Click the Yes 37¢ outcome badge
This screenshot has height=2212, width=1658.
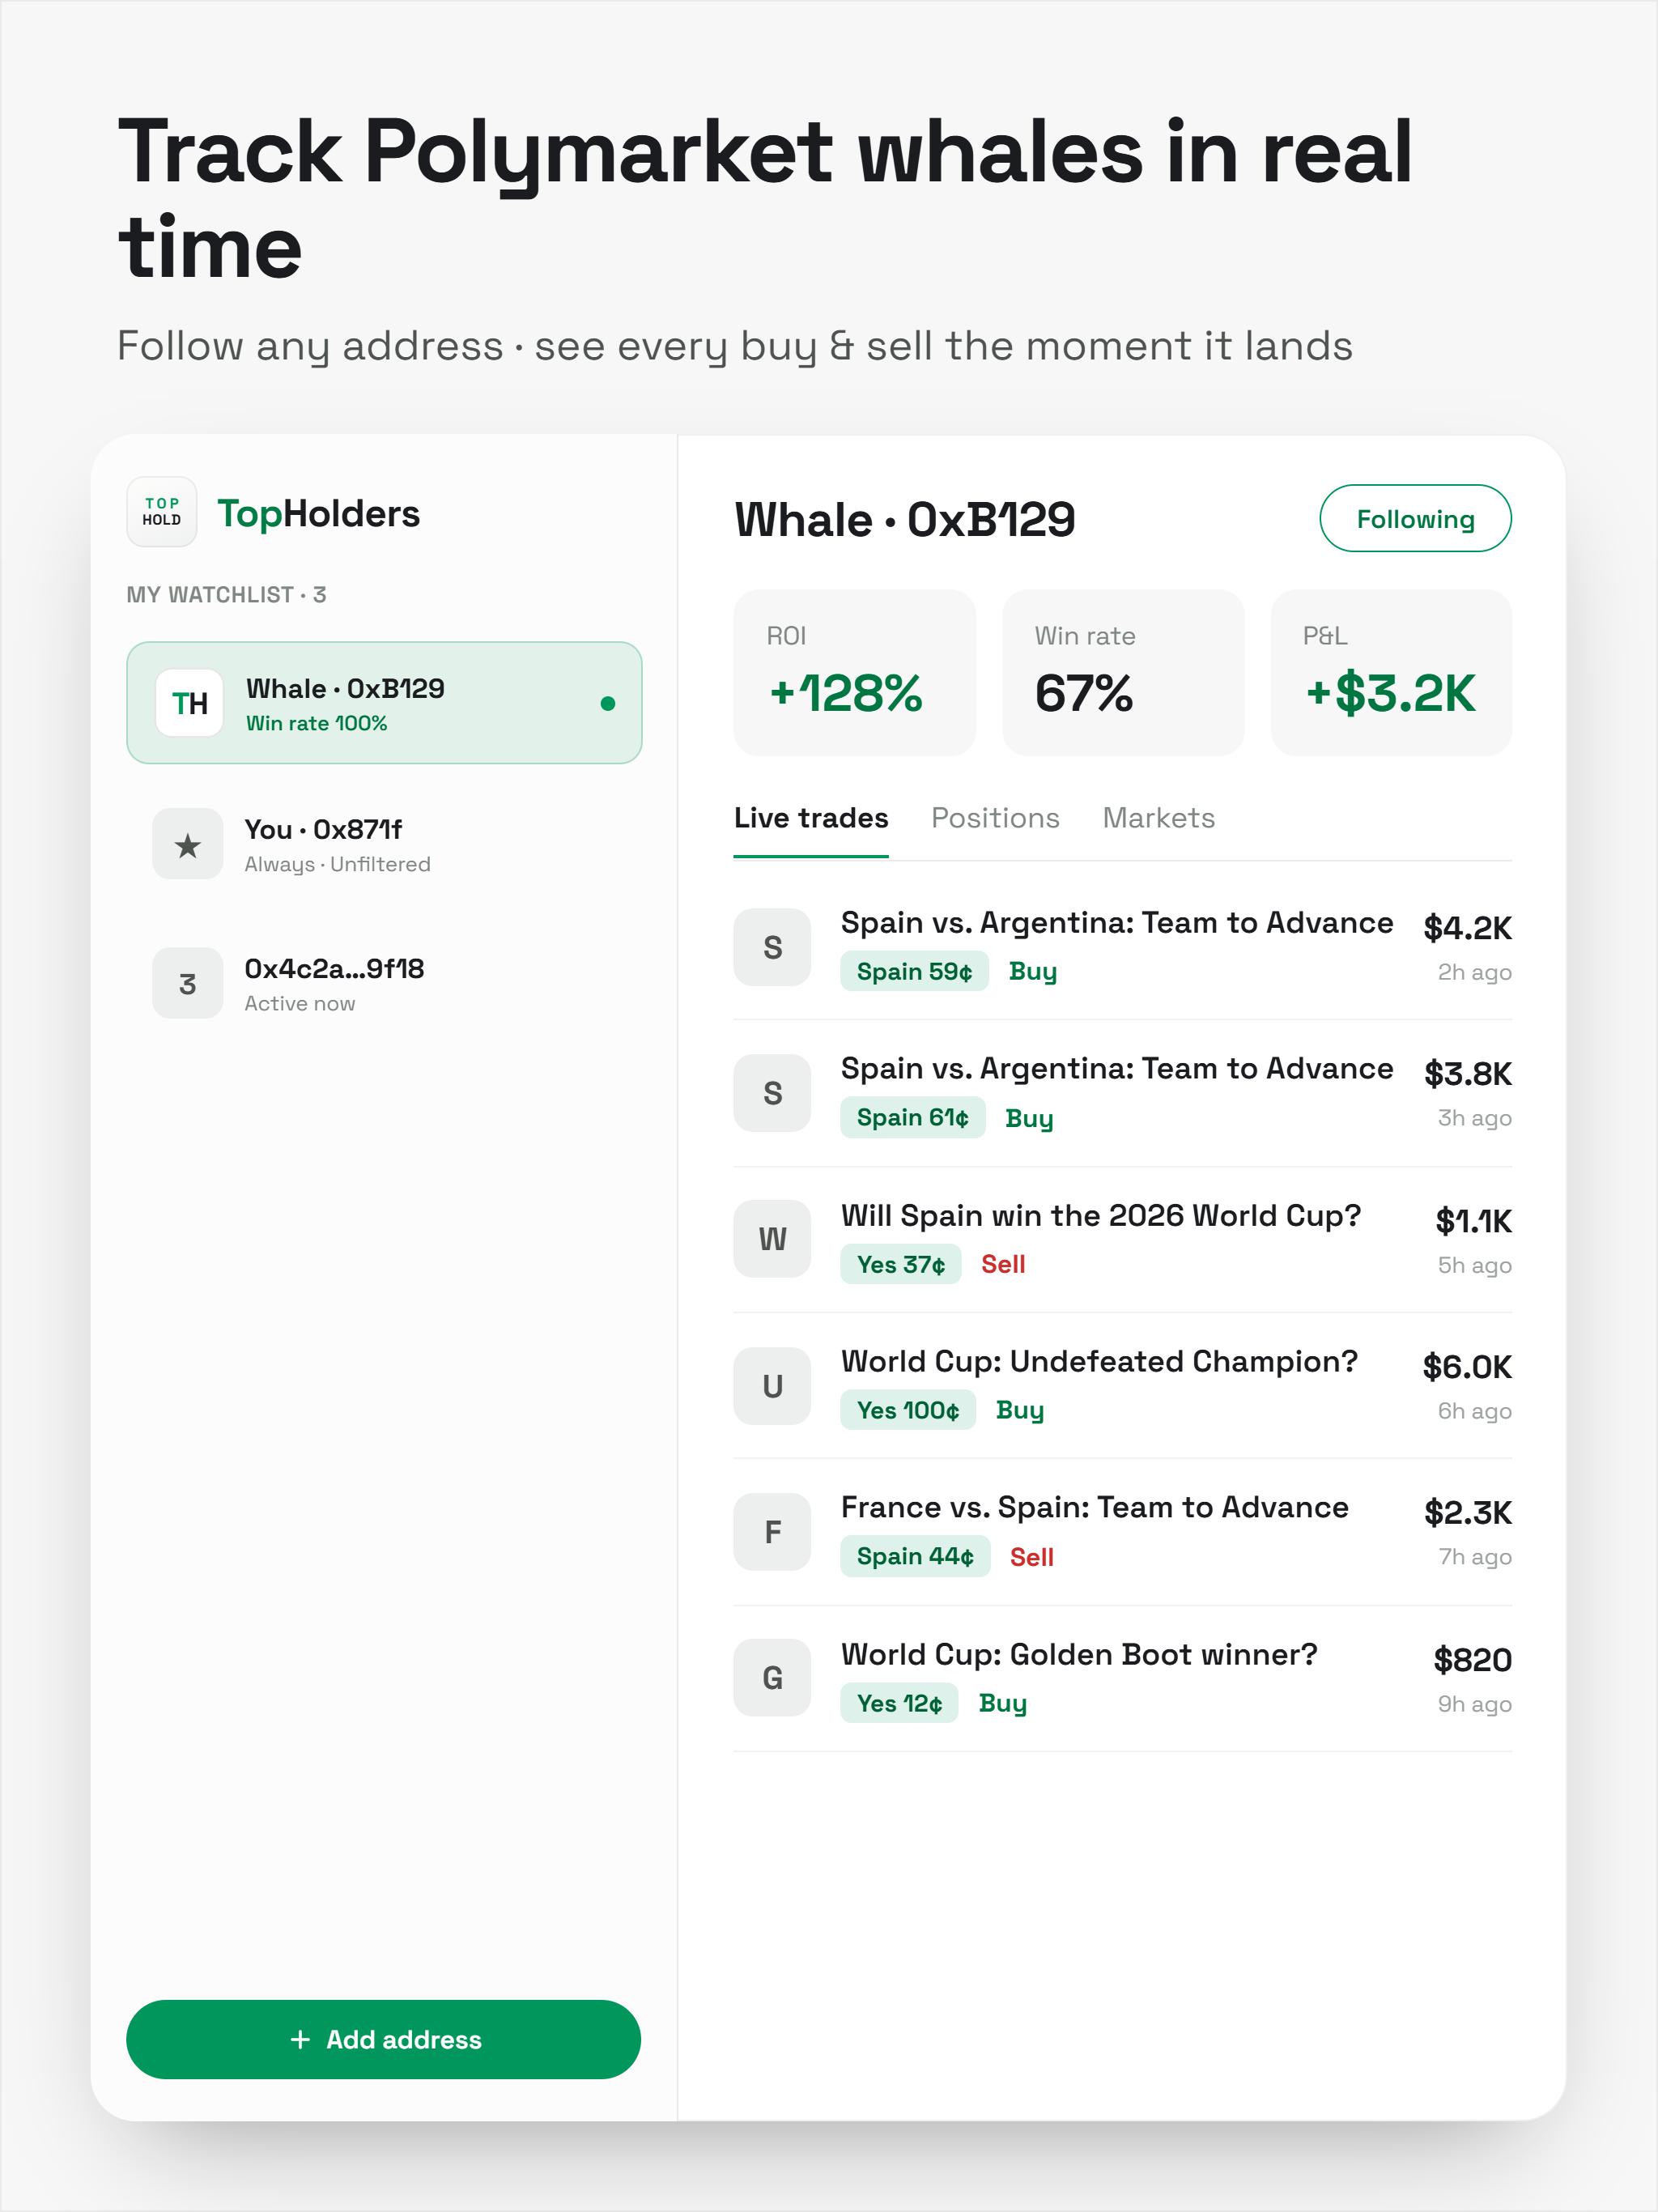click(x=900, y=1264)
